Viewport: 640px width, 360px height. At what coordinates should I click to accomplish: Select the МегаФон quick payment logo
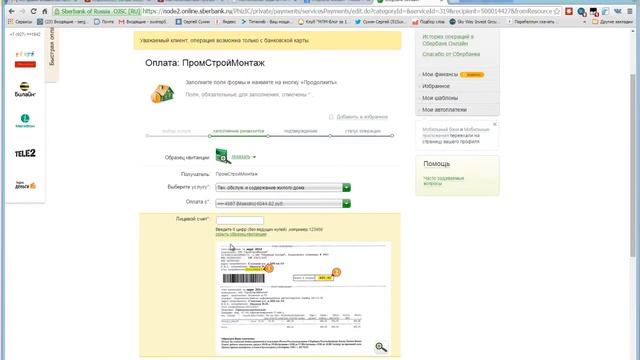pos(25,121)
